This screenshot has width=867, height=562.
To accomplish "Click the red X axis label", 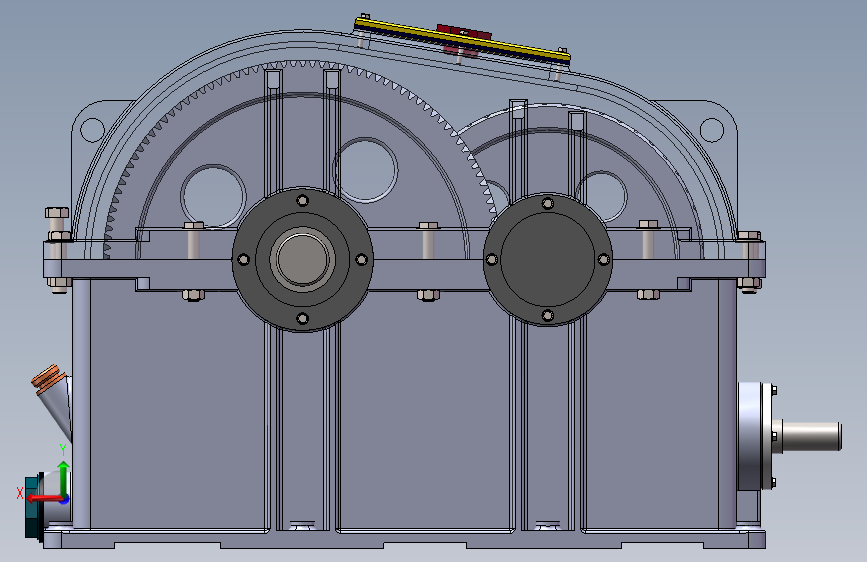I will coord(20,493).
